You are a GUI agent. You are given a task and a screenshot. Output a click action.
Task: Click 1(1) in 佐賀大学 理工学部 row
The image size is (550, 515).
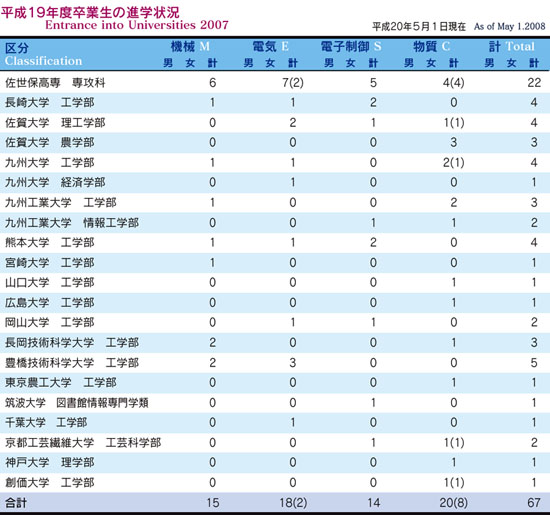pyautogui.click(x=454, y=123)
